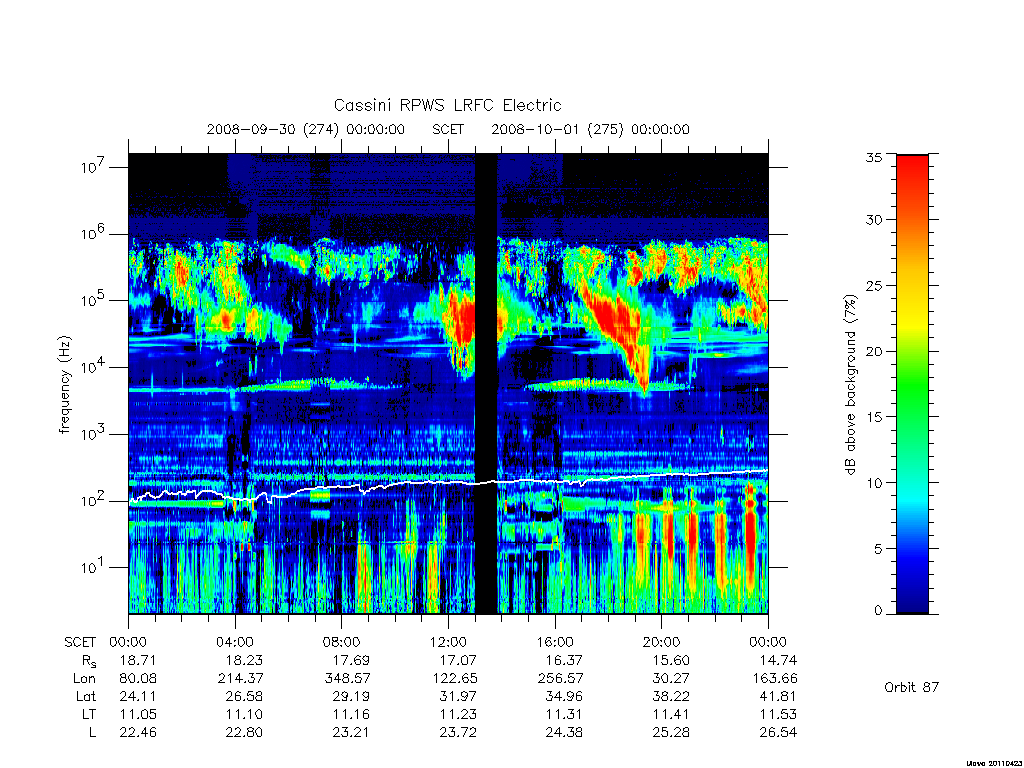Click the L value '26.54'
This screenshot has width=1024, height=768.
click(x=778, y=733)
